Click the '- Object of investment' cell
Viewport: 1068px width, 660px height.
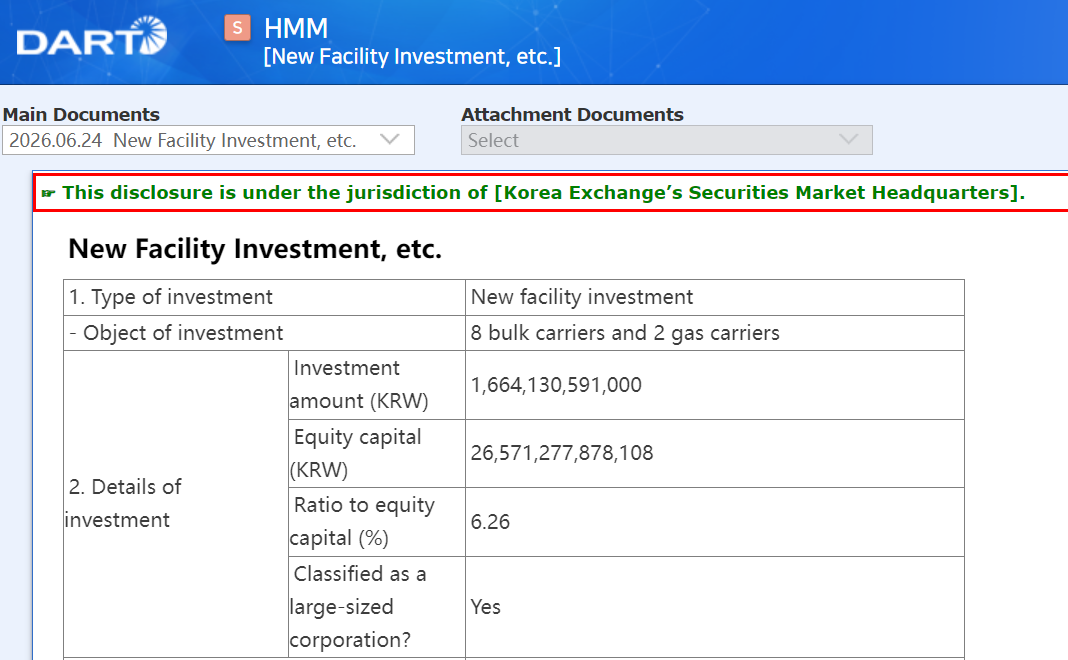pyautogui.click(x=264, y=333)
